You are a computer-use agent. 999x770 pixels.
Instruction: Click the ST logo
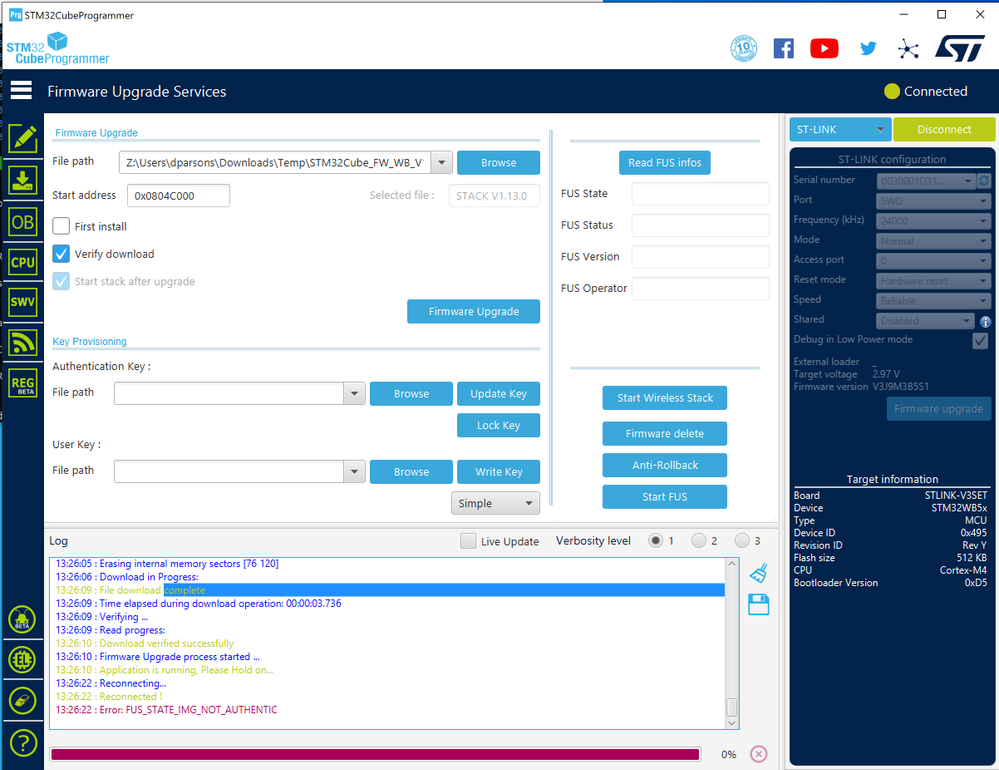pyautogui.click(x=960, y=48)
